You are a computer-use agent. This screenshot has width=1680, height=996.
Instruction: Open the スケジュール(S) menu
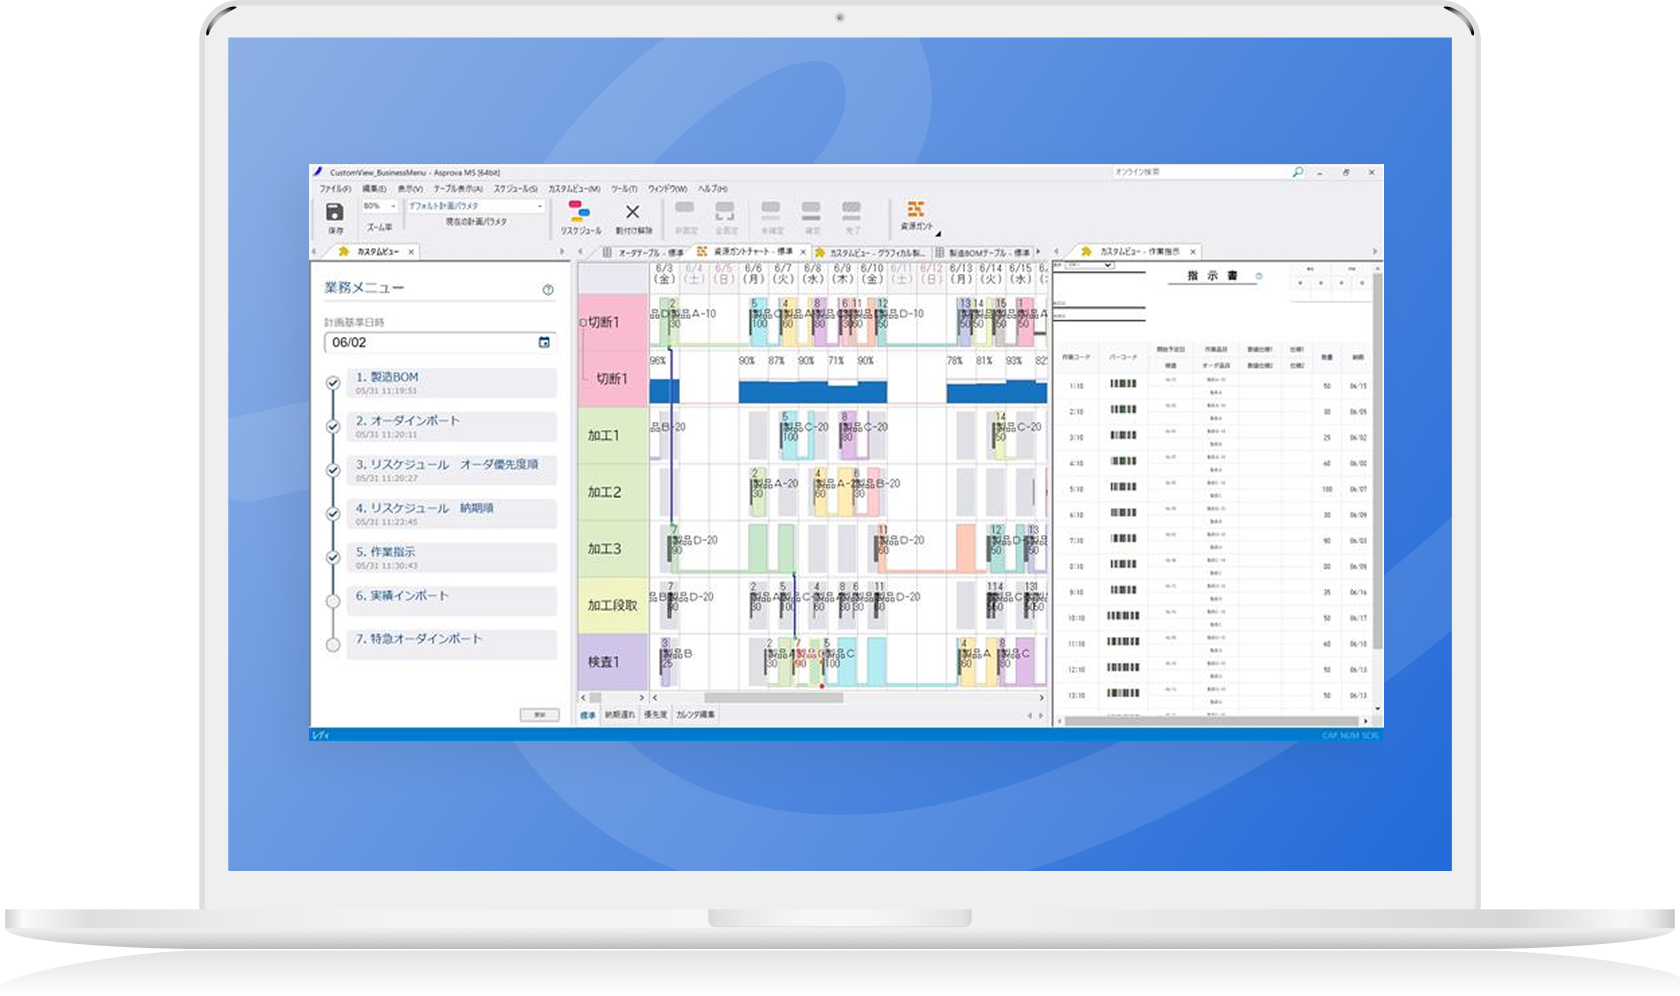[515, 188]
